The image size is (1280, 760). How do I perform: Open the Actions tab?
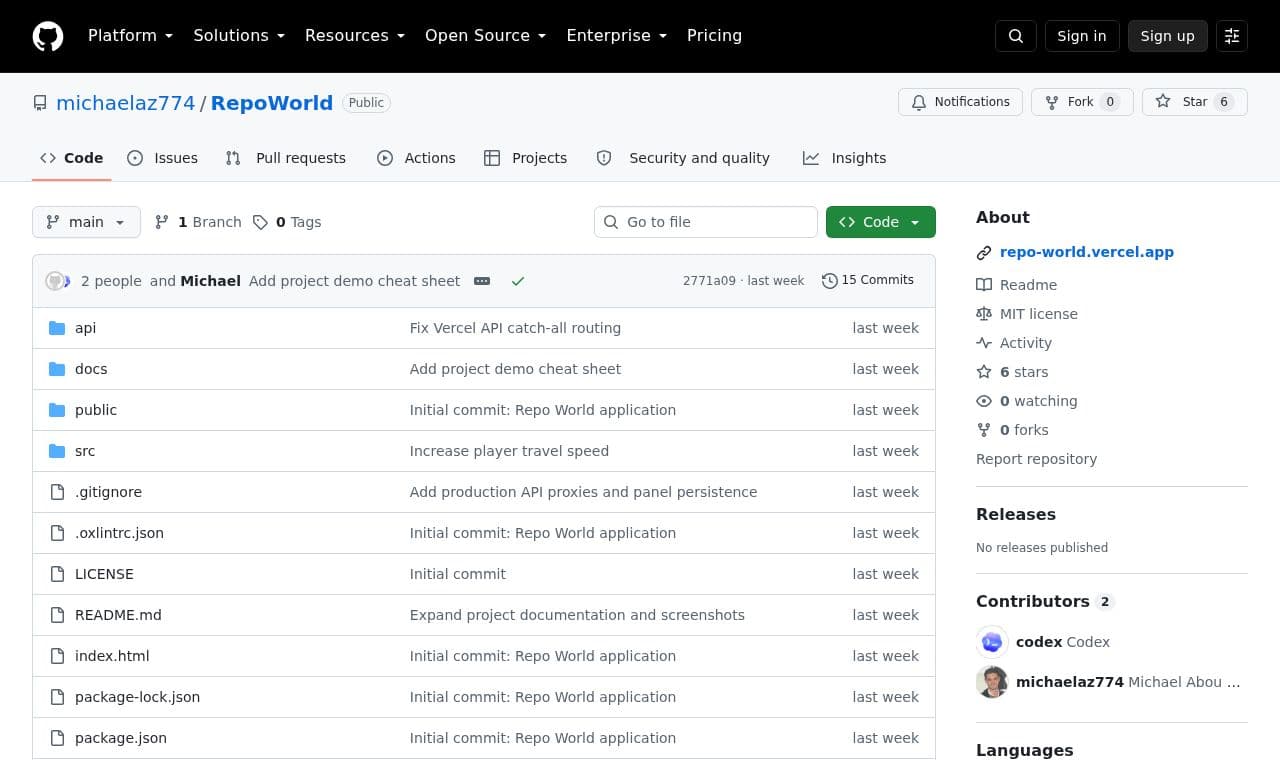[416, 158]
